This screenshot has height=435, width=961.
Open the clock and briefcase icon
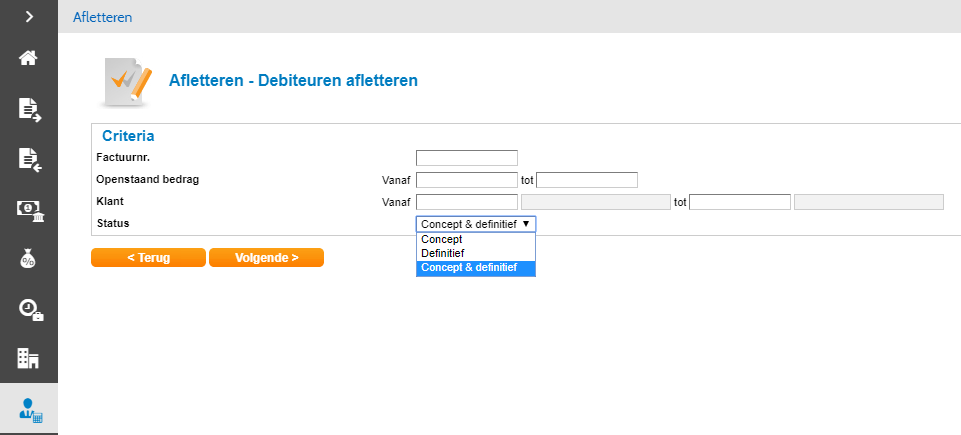29,309
